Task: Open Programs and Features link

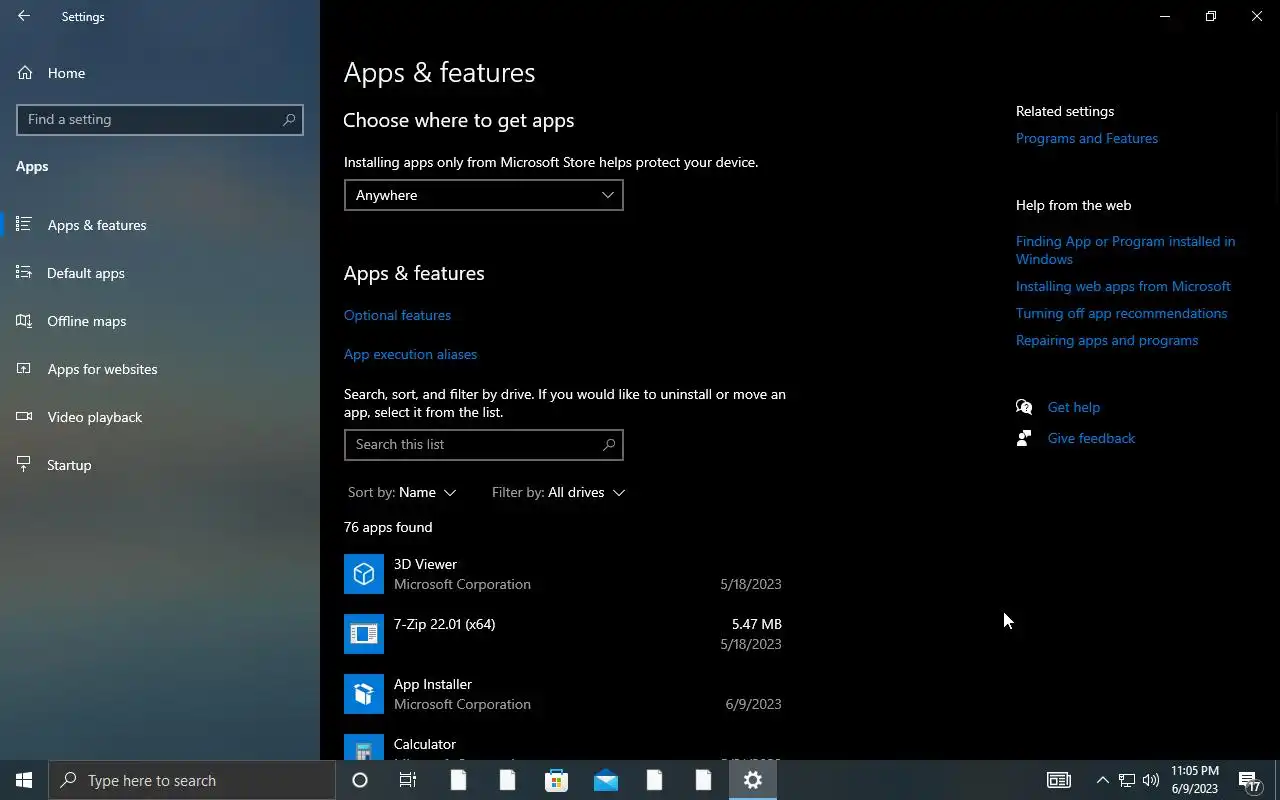Action: [1087, 138]
